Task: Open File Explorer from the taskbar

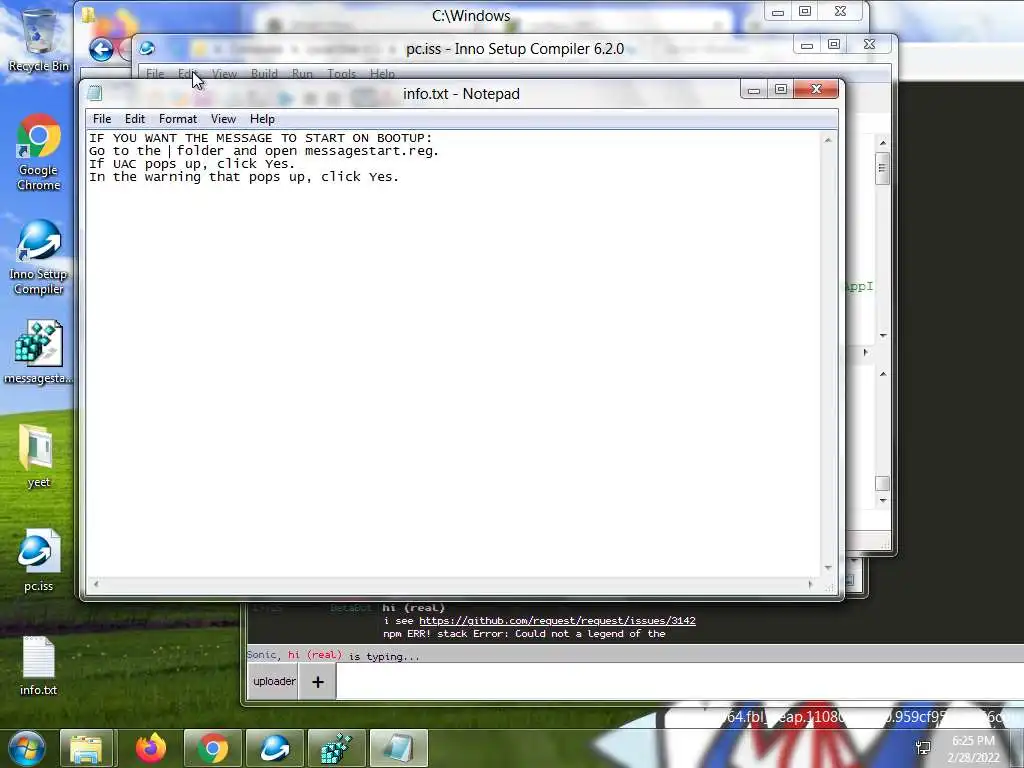Action: pos(86,748)
